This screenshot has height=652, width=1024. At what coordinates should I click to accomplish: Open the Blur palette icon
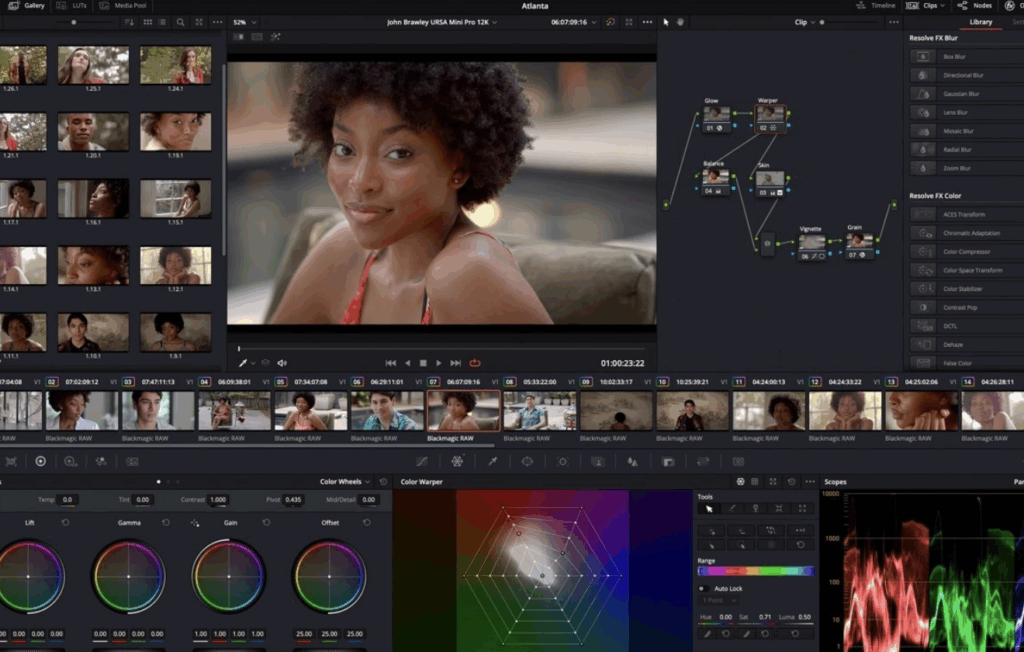(x=632, y=461)
